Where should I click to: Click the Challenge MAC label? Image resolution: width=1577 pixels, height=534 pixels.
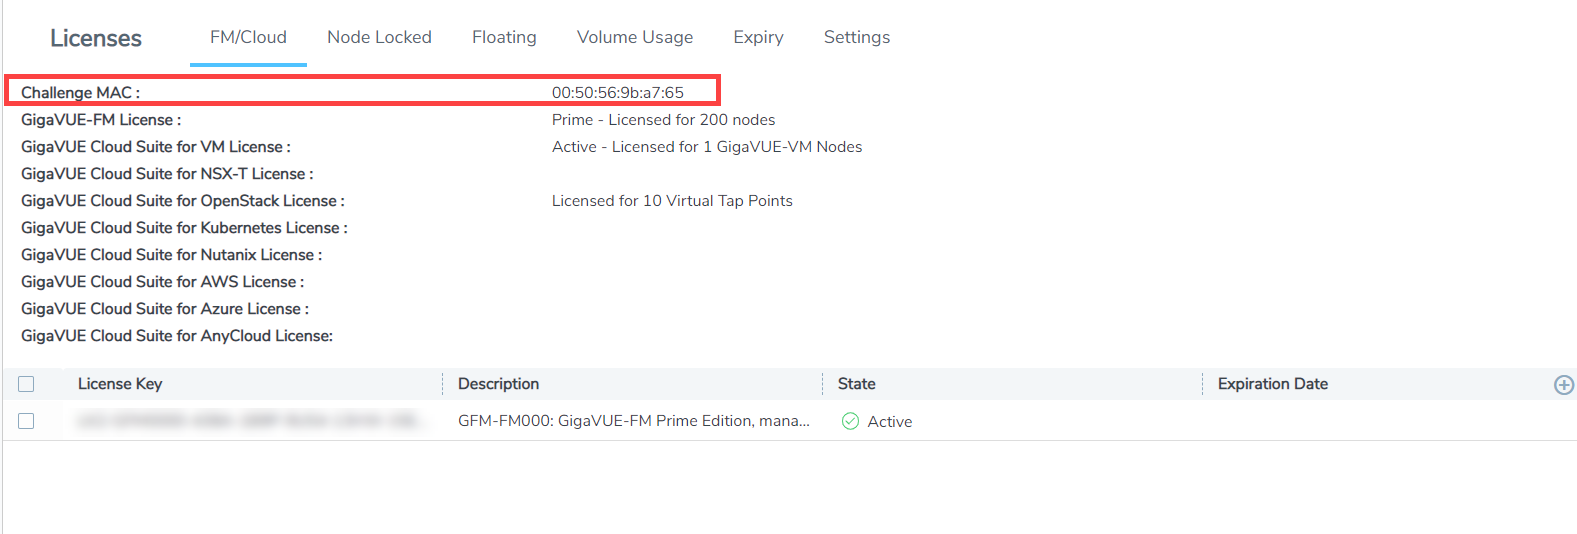coord(80,92)
